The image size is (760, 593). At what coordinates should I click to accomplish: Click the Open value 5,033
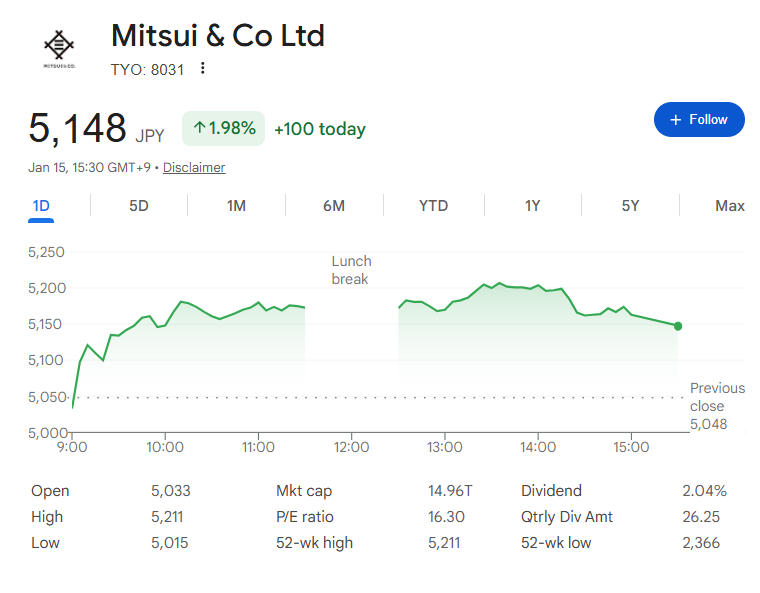(x=171, y=491)
